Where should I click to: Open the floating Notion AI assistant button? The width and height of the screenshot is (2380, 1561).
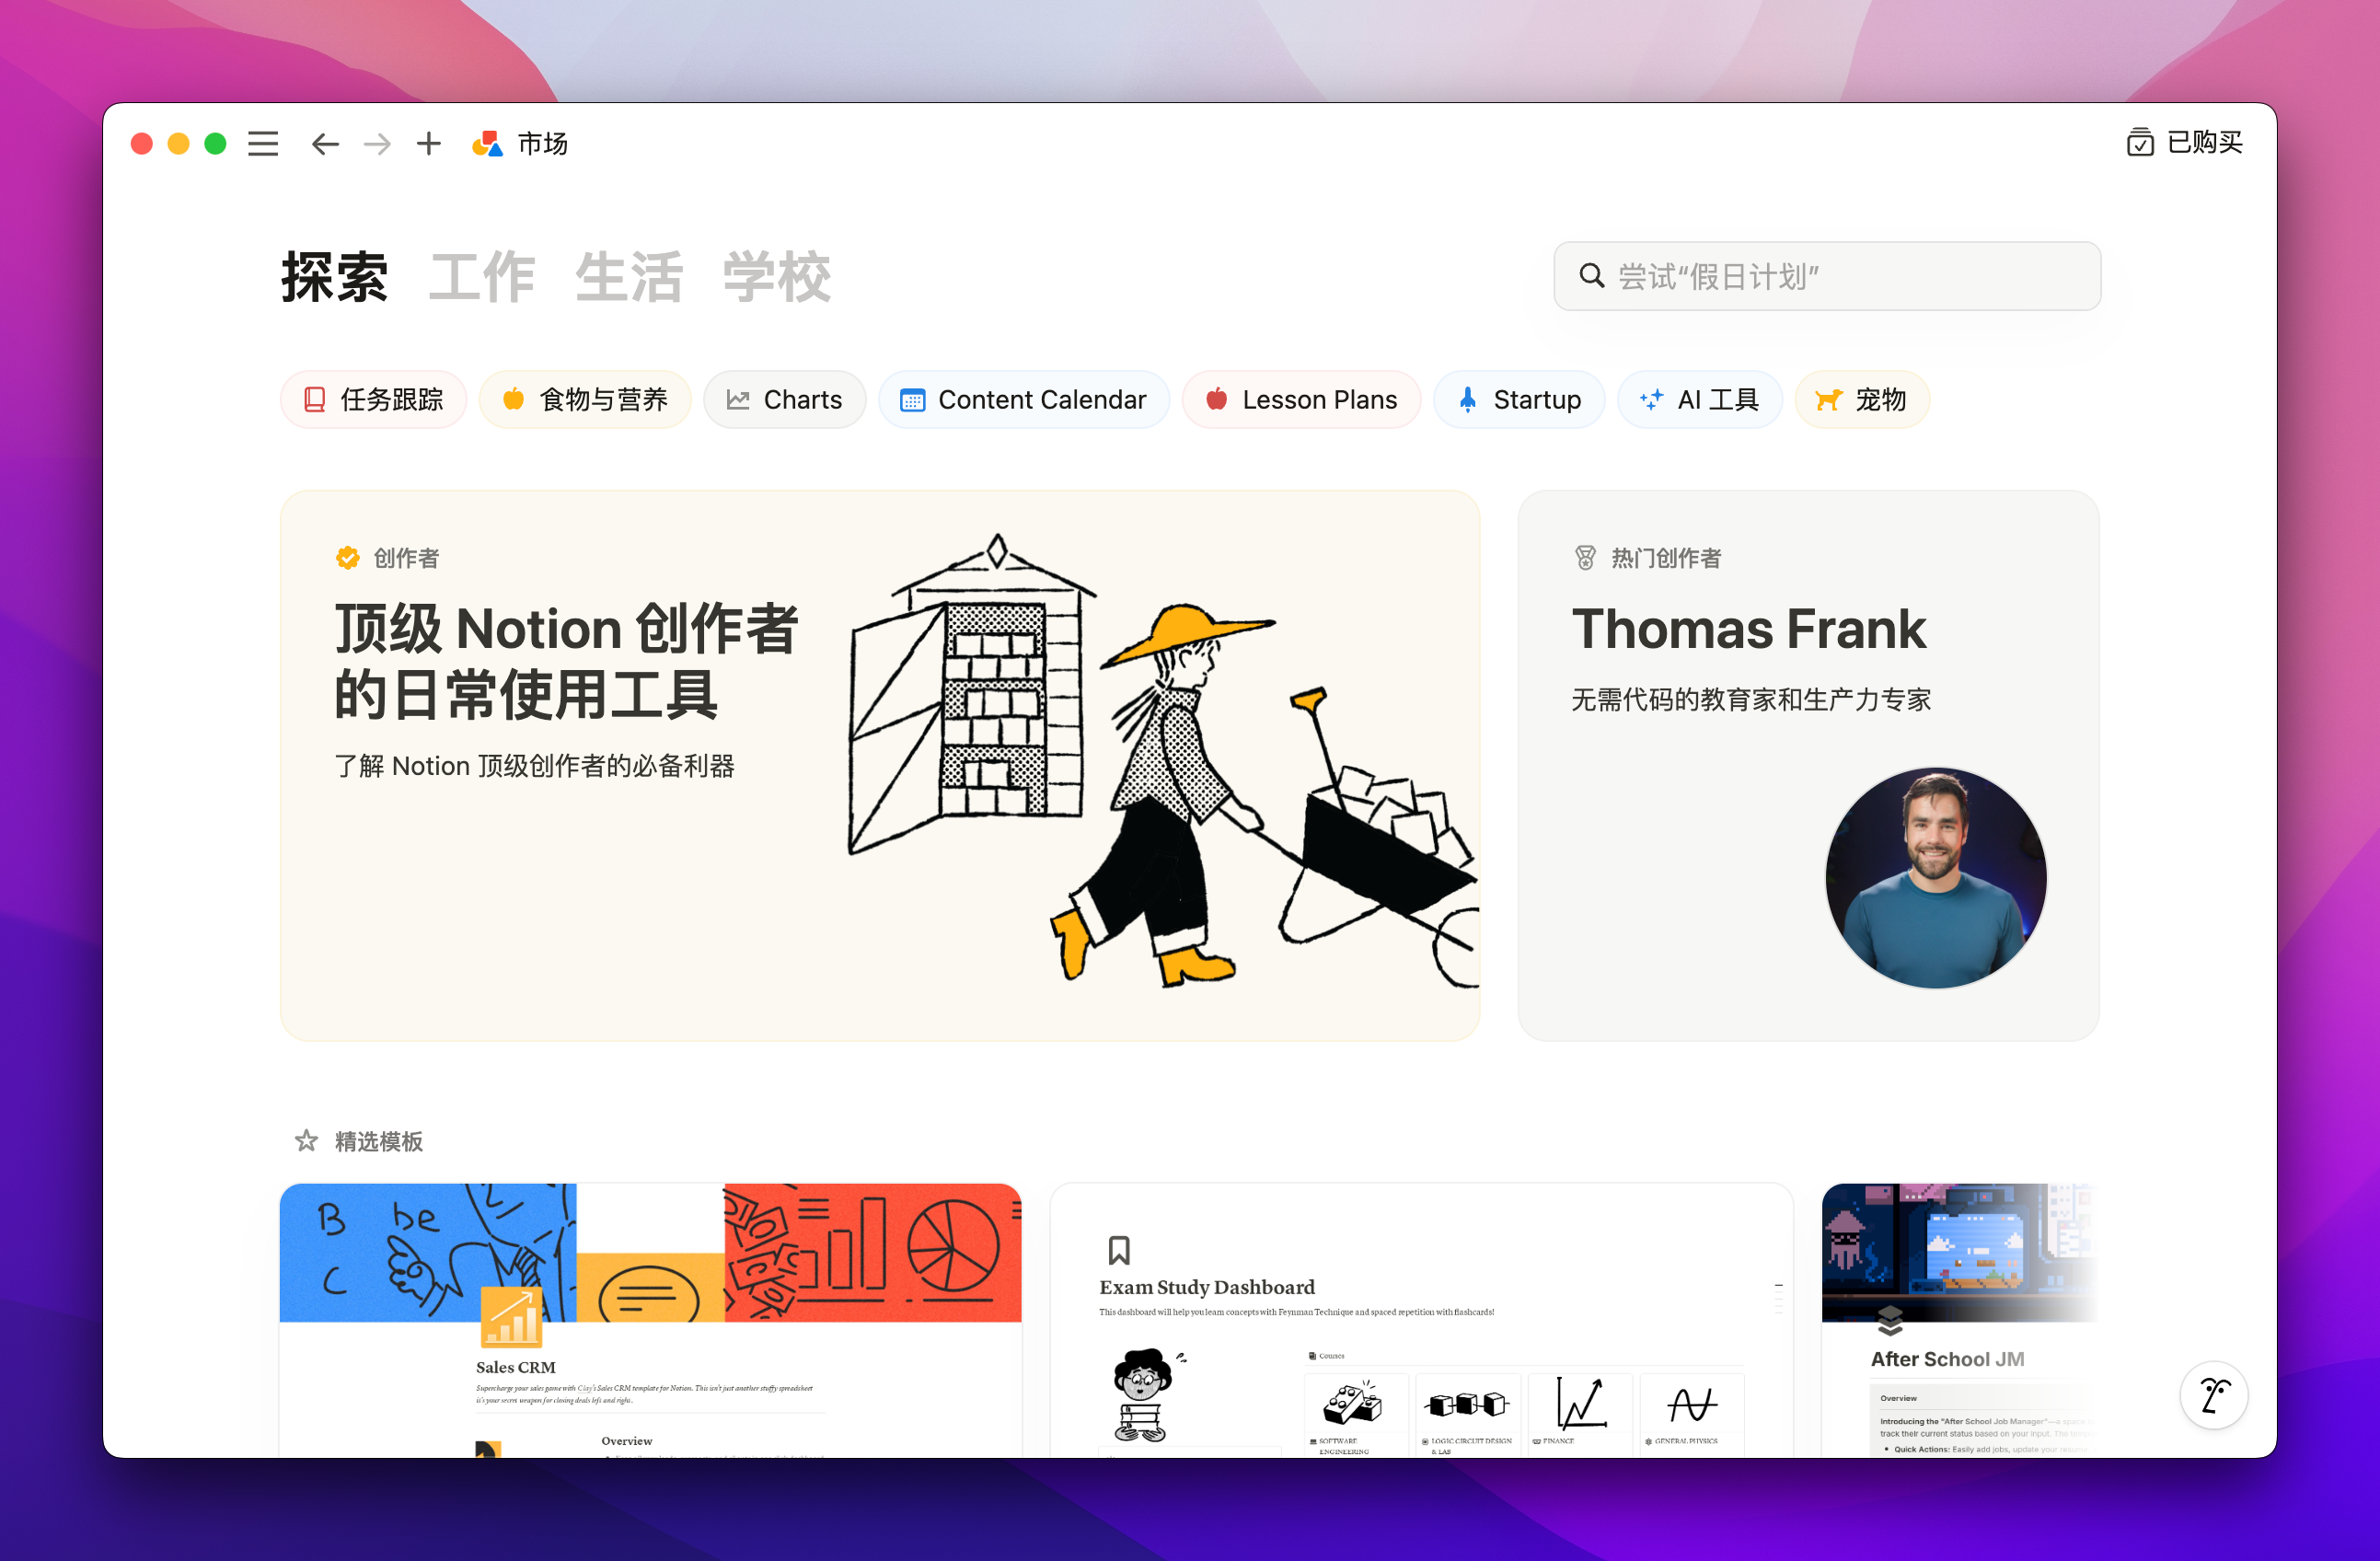pyautogui.click(x=2213, y=1394)
